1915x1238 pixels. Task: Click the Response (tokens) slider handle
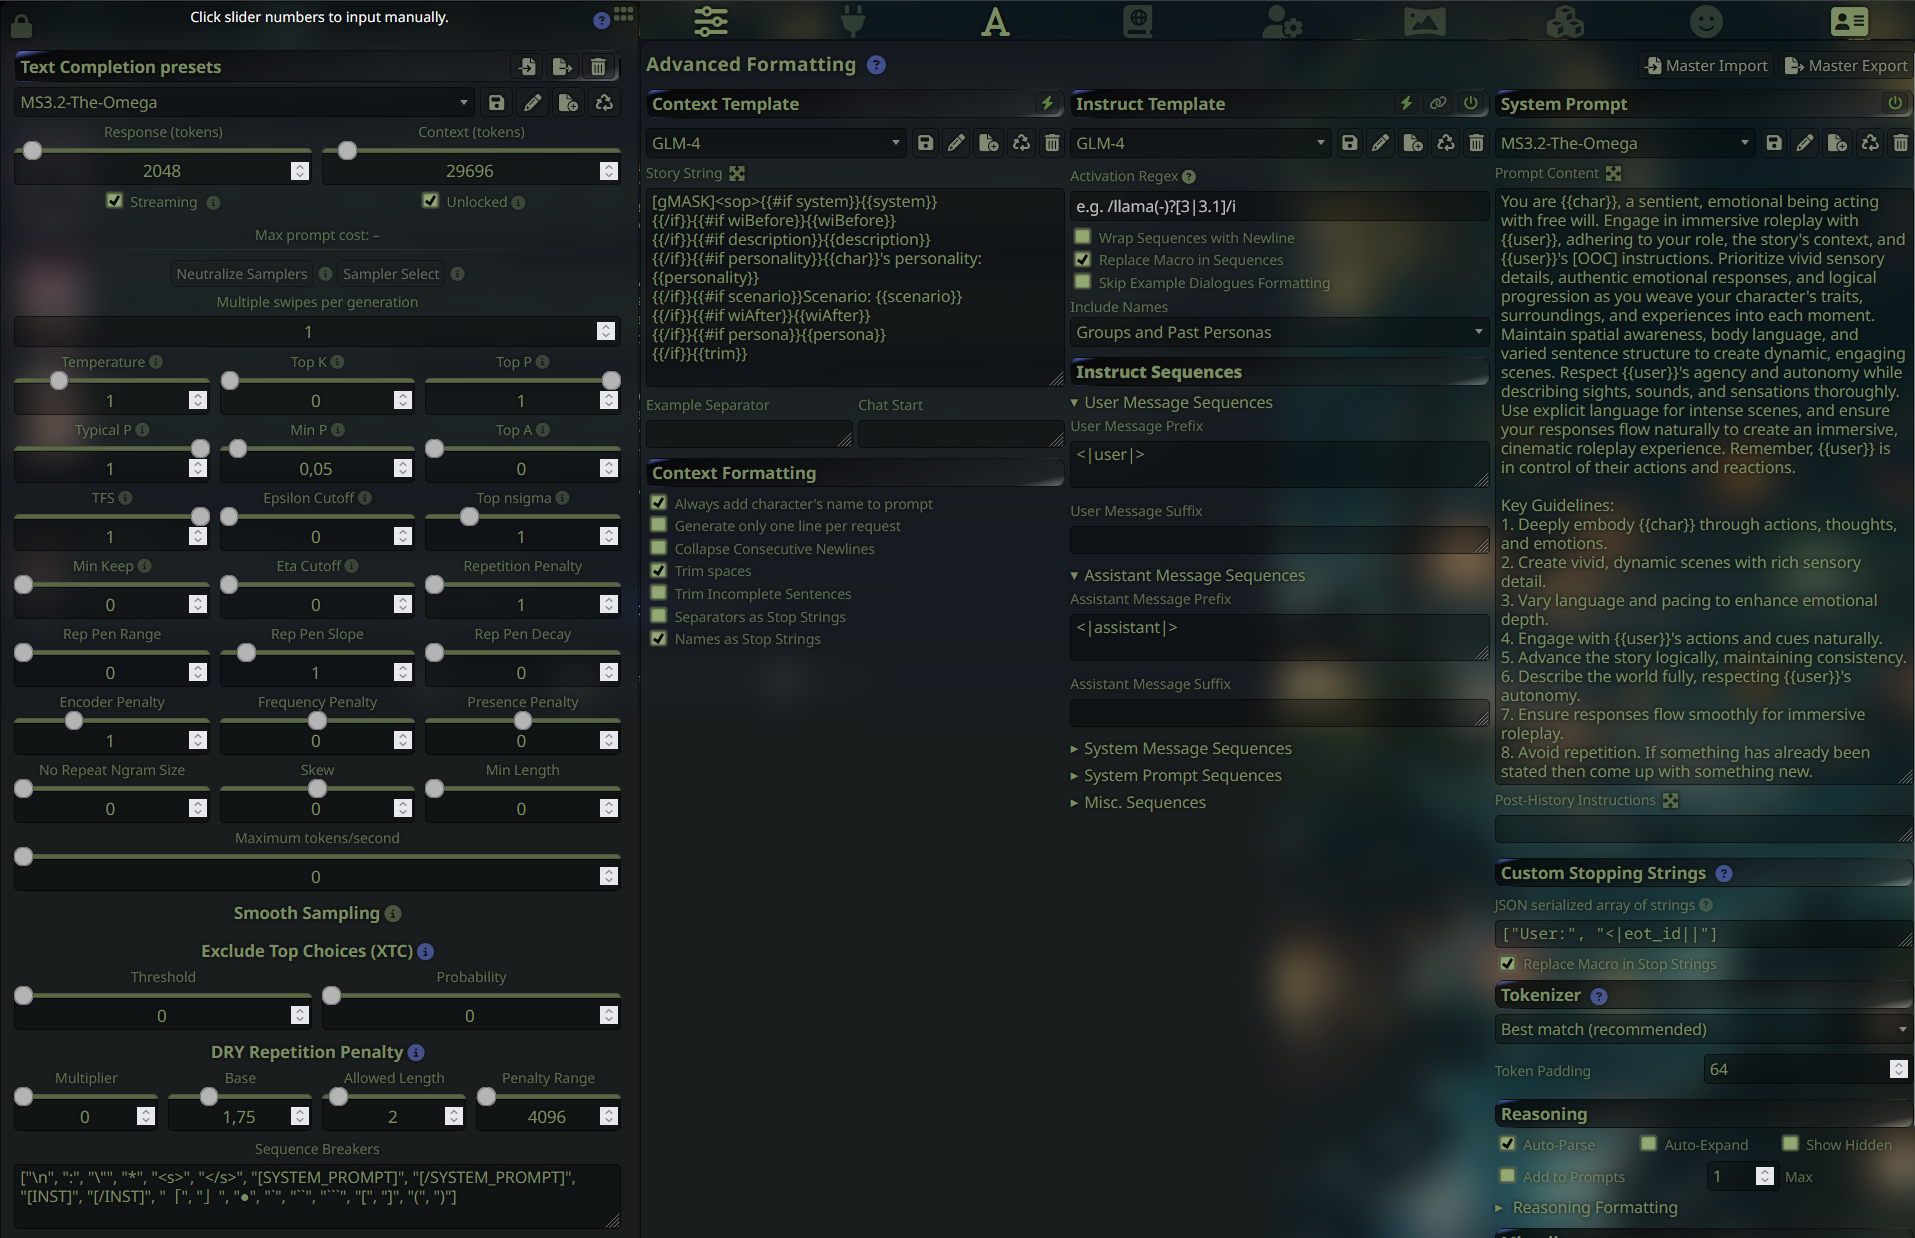pos(33,150)
